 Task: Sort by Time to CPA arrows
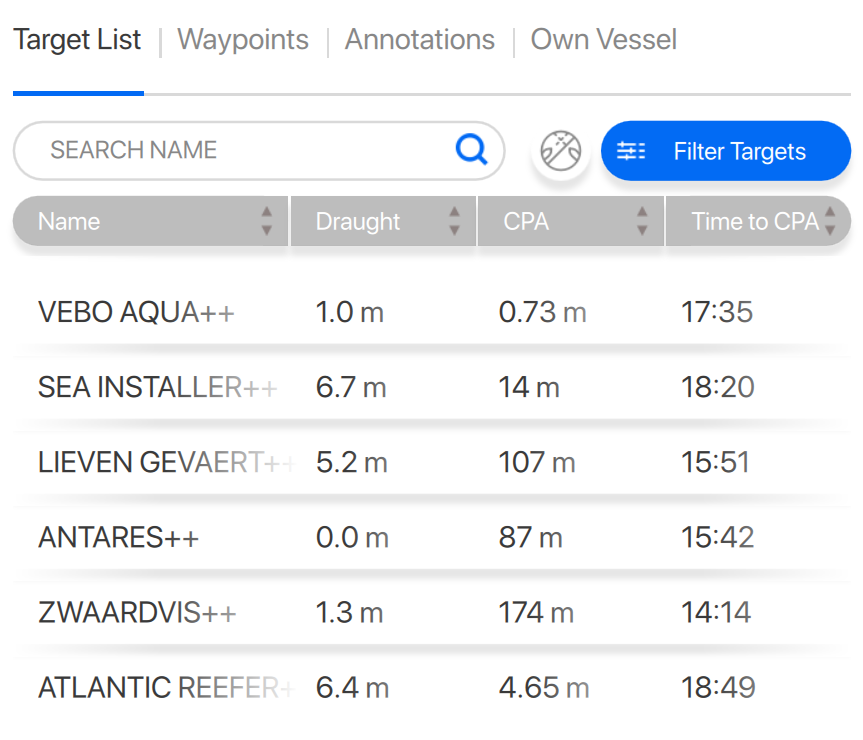click(x=830, y=221)
